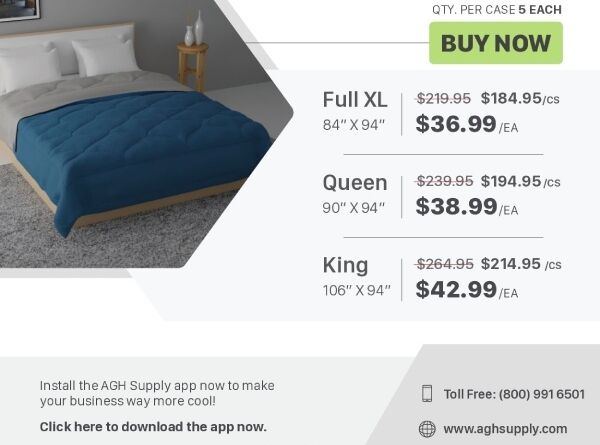
Task: Click the download the app now link
Action: click(x=153, y=427)
